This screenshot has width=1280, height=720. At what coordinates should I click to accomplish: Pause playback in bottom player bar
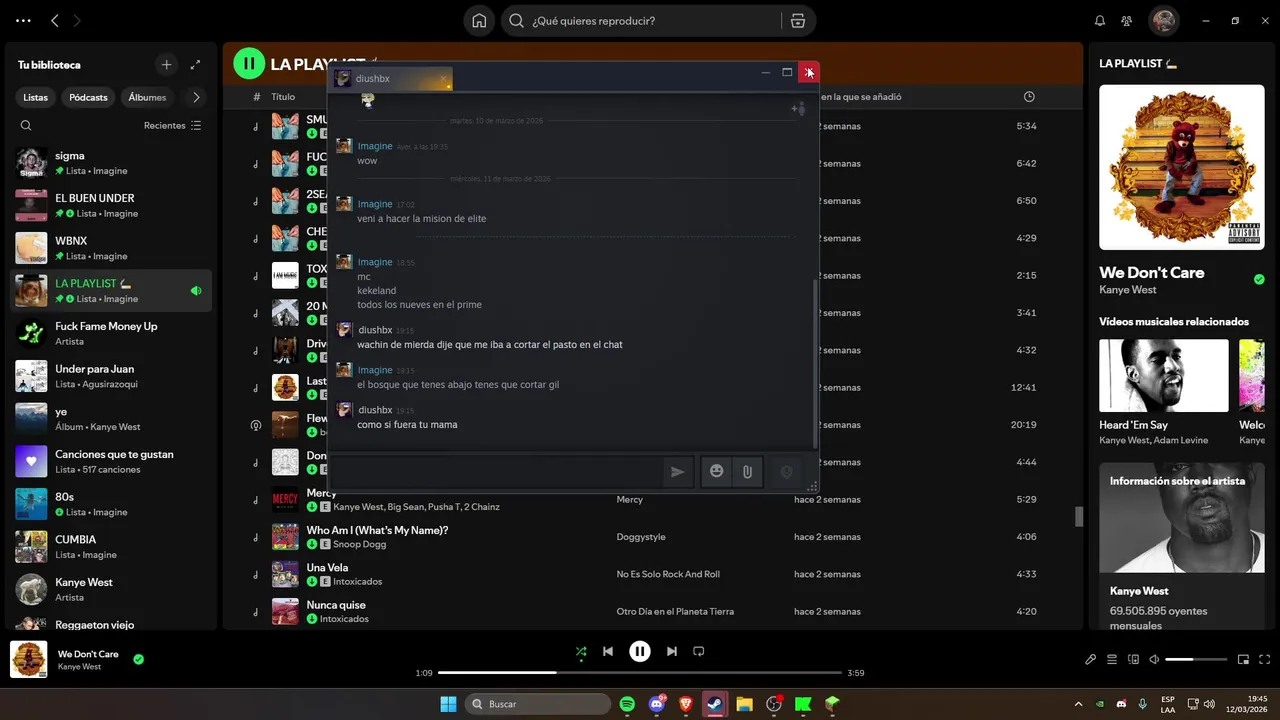(x=640, y=651)
